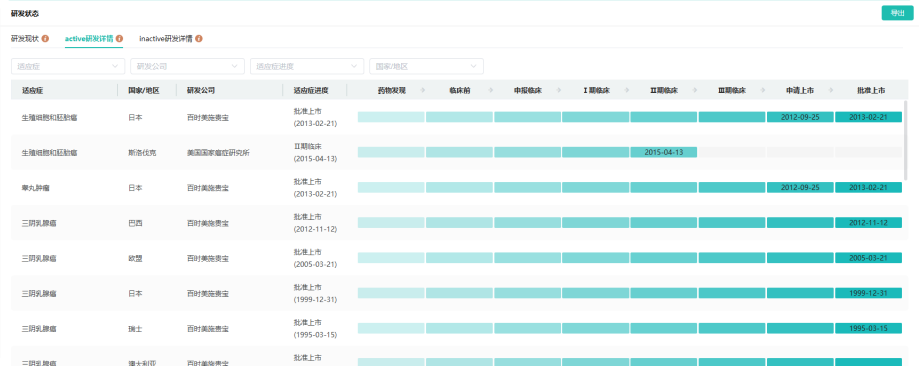Click the Ⅲ期临床 stage header
Screen dimensions: 919x366
coord(732,91)
